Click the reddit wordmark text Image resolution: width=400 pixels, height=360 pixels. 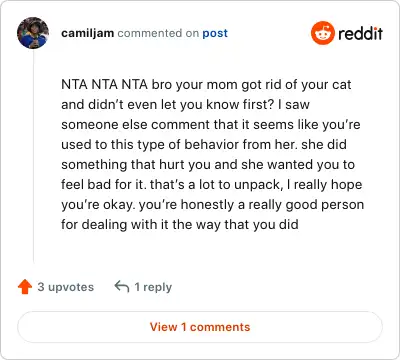coord(360,34)
